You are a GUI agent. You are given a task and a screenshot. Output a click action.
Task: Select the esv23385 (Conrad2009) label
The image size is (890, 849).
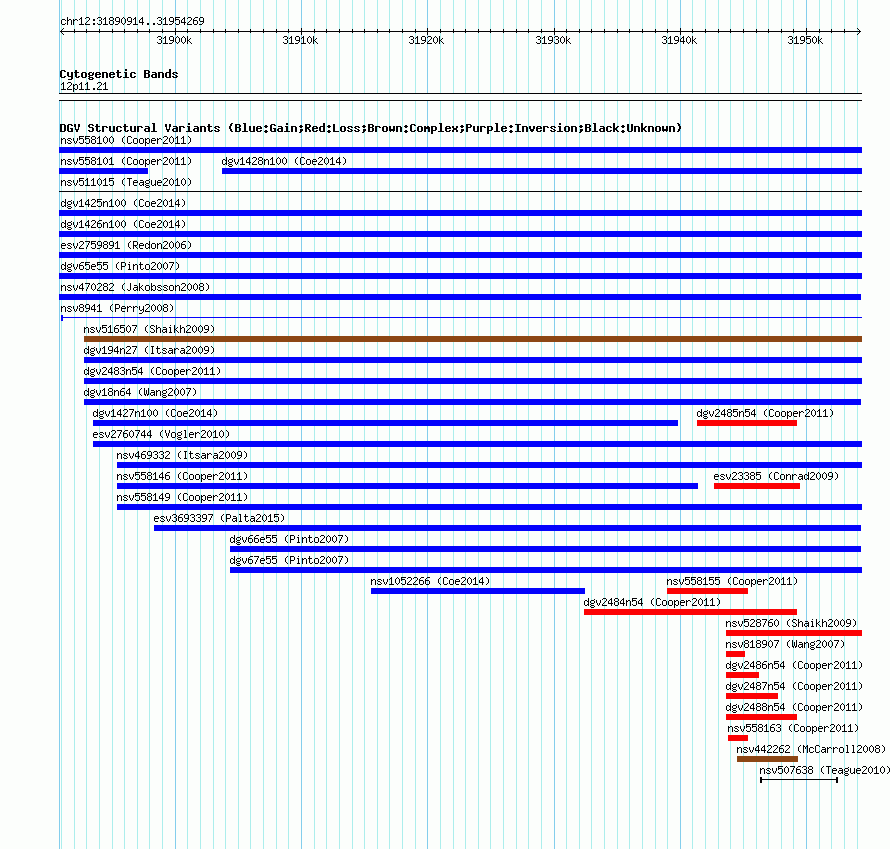[776, 476]
